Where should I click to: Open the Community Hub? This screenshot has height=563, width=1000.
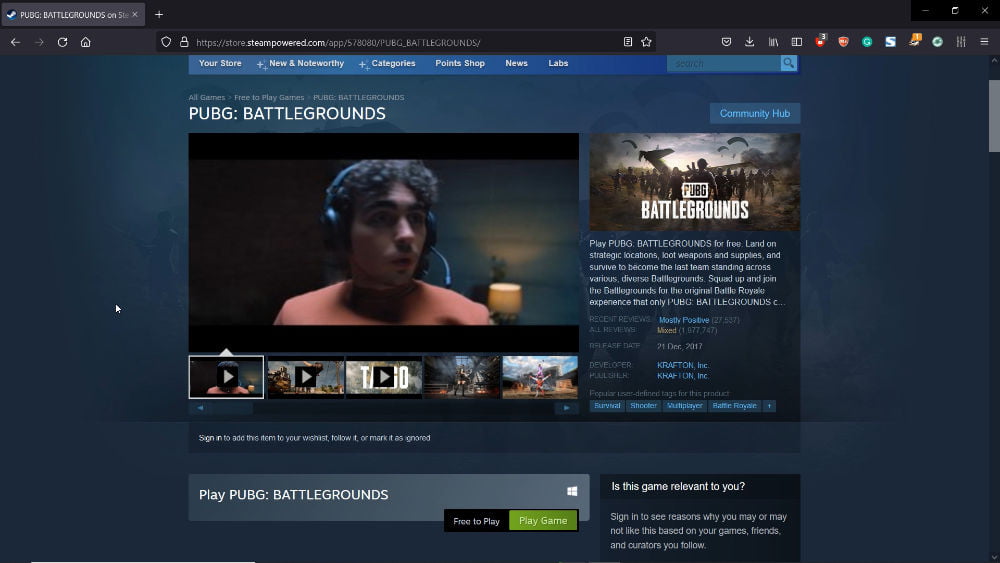tap(754, 113)
